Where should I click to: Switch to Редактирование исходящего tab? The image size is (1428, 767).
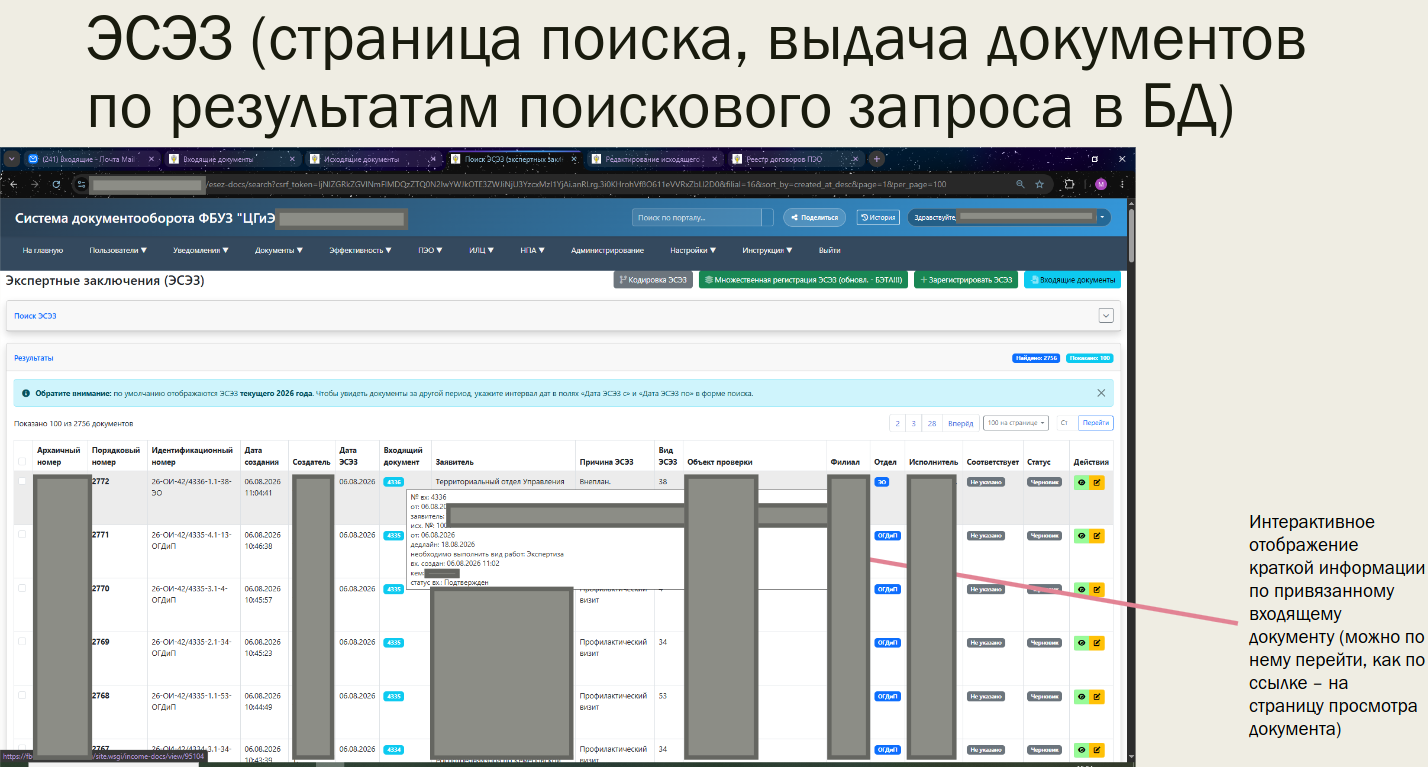point(654,159)
